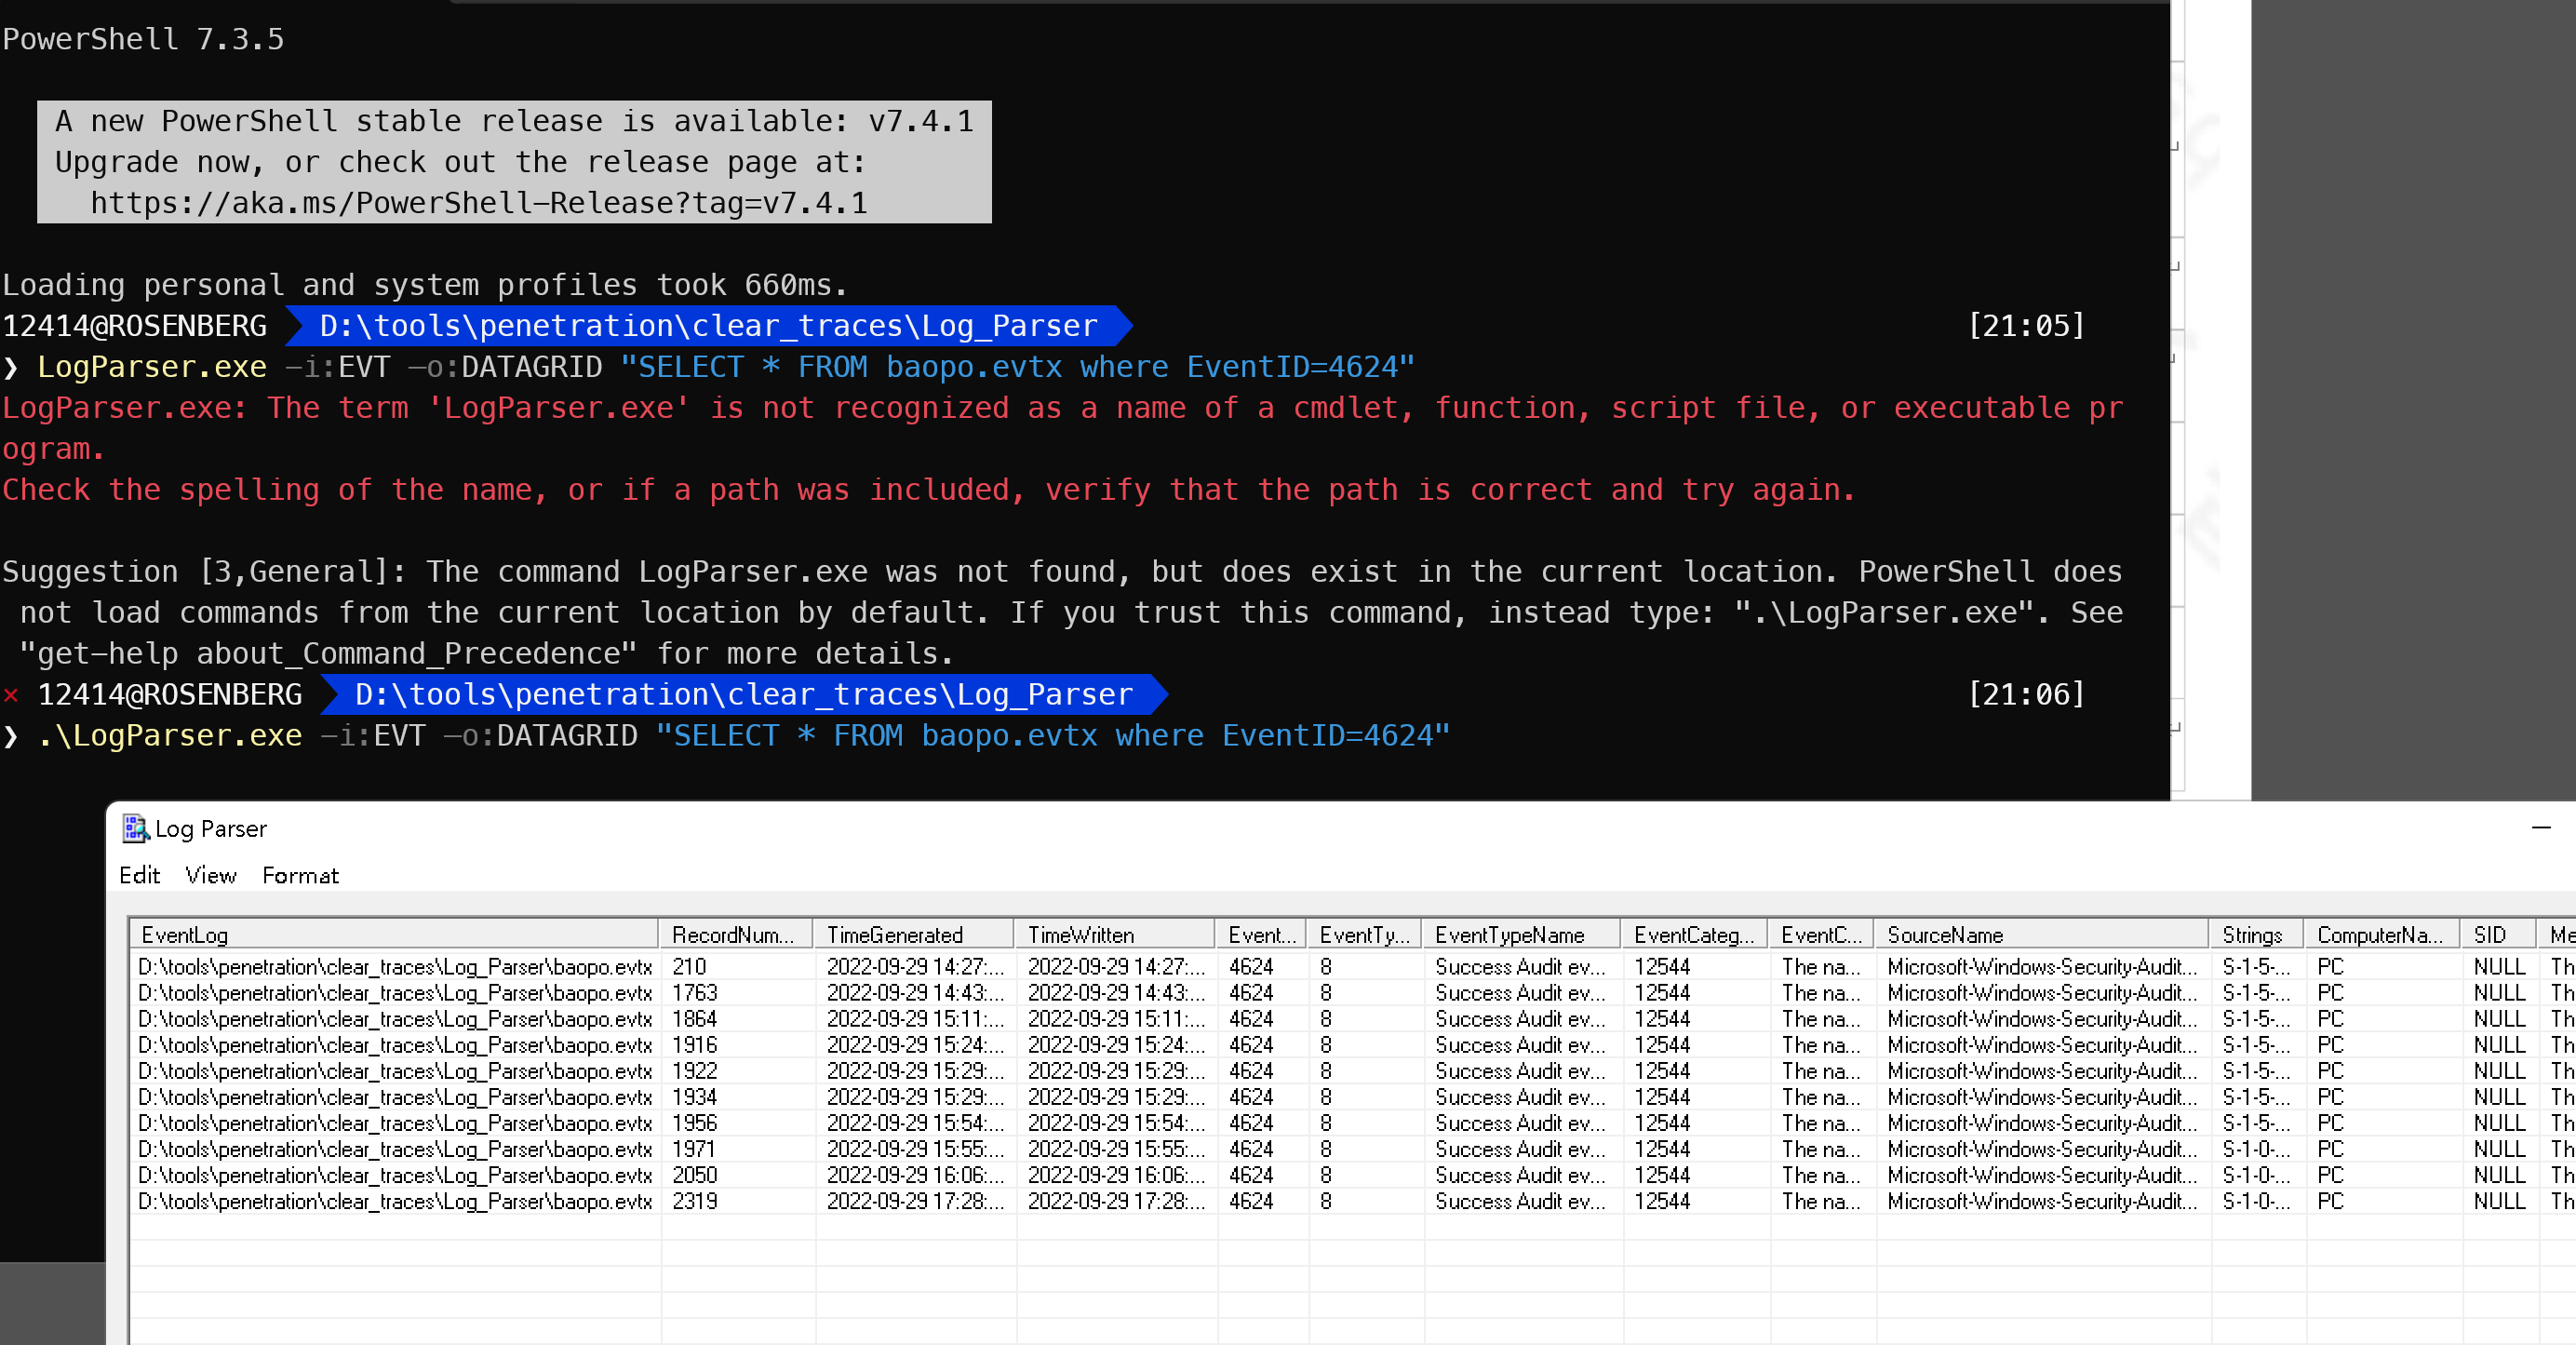Open the Format menu
The width and height of the screenshot is (2576, 1345).
pyautogui.click(x=300, y=875)
